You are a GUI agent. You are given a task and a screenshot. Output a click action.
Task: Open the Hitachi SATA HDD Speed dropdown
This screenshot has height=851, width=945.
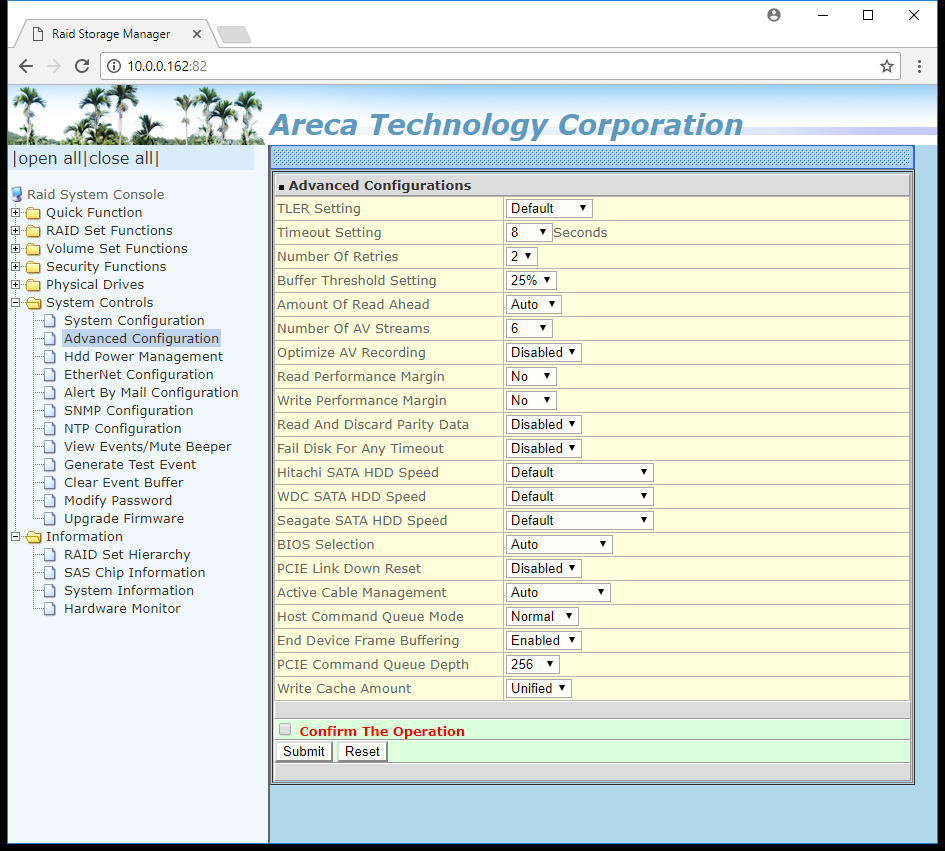coord(580,473)
